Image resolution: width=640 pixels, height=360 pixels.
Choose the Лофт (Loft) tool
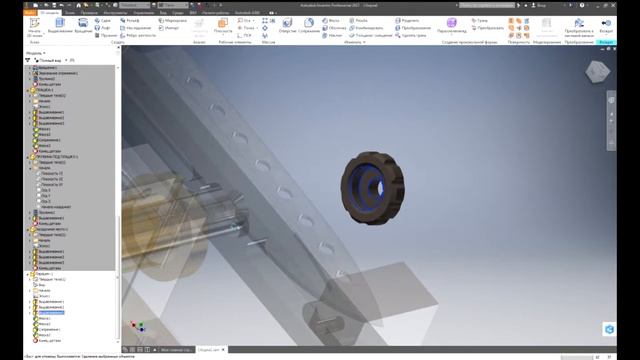(x=102, y=28)
